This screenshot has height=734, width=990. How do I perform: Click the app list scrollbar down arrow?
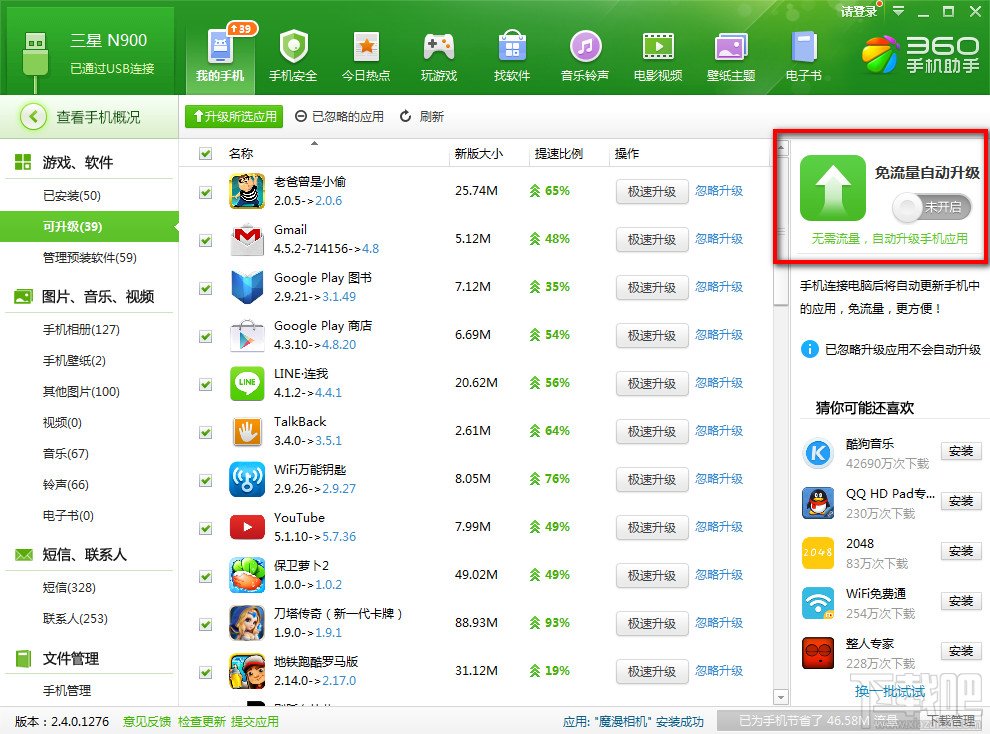781,697
